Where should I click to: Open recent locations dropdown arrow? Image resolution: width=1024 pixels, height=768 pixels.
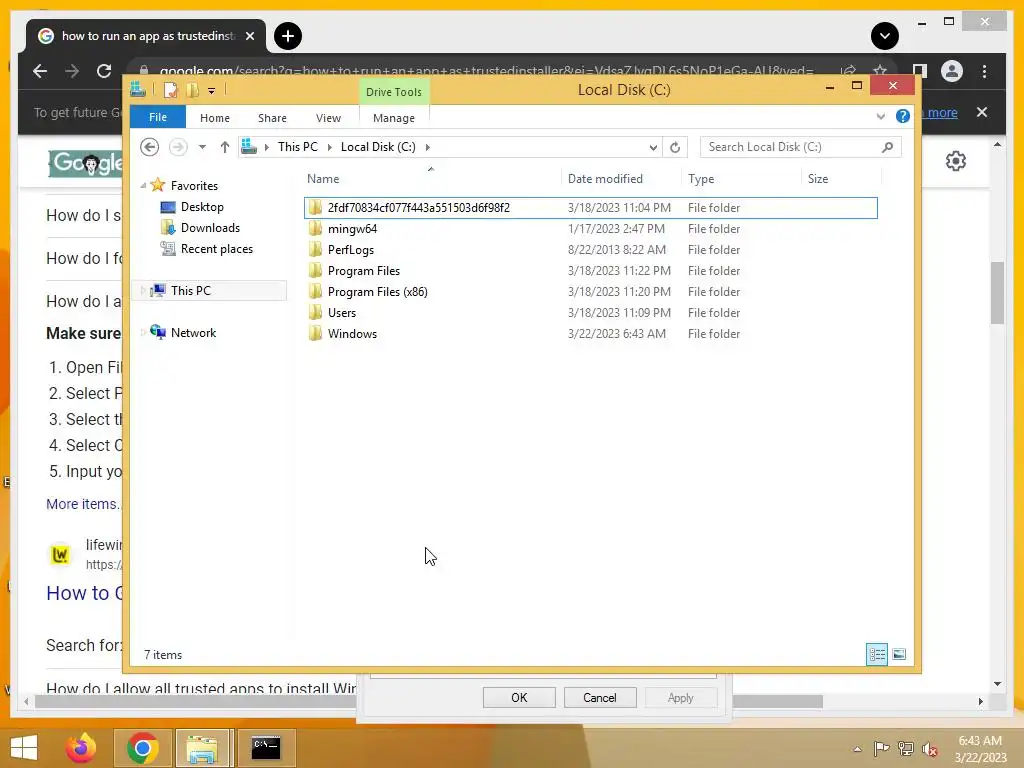[x=202, y=147]
